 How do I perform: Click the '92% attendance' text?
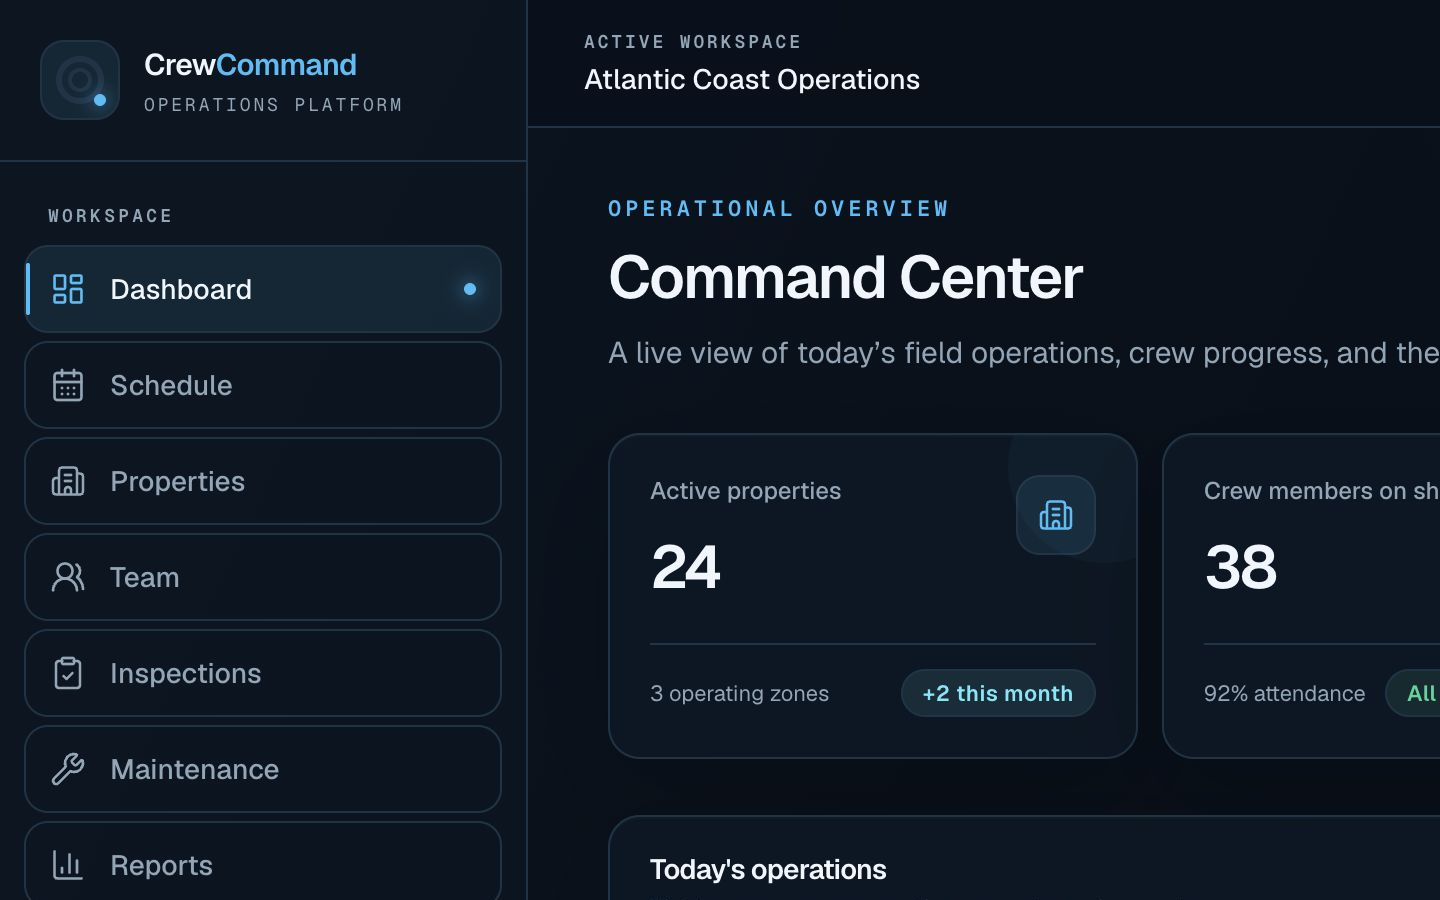click(x=1284, y=693)
